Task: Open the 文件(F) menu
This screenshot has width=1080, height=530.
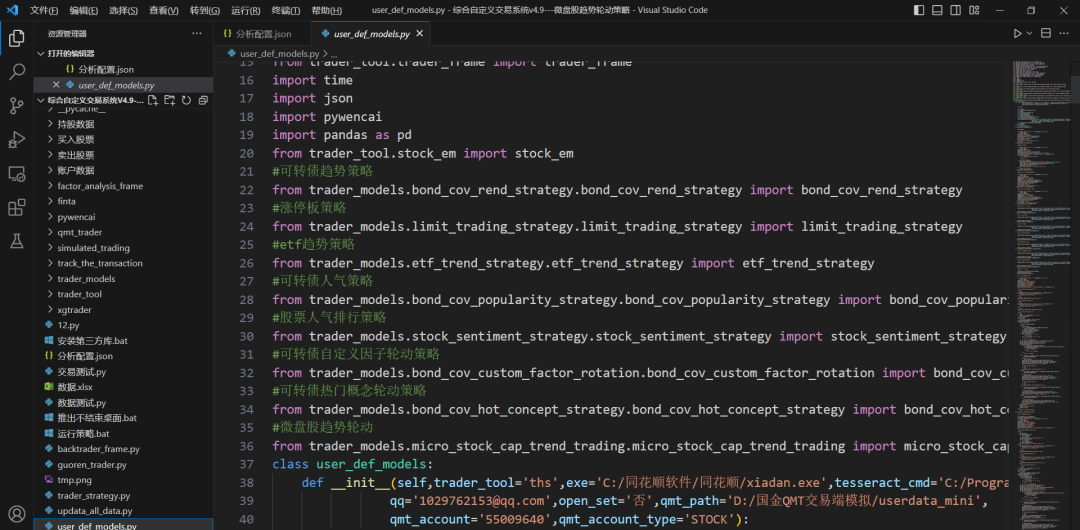Action: pyautogui.click(x=43, y=10)
